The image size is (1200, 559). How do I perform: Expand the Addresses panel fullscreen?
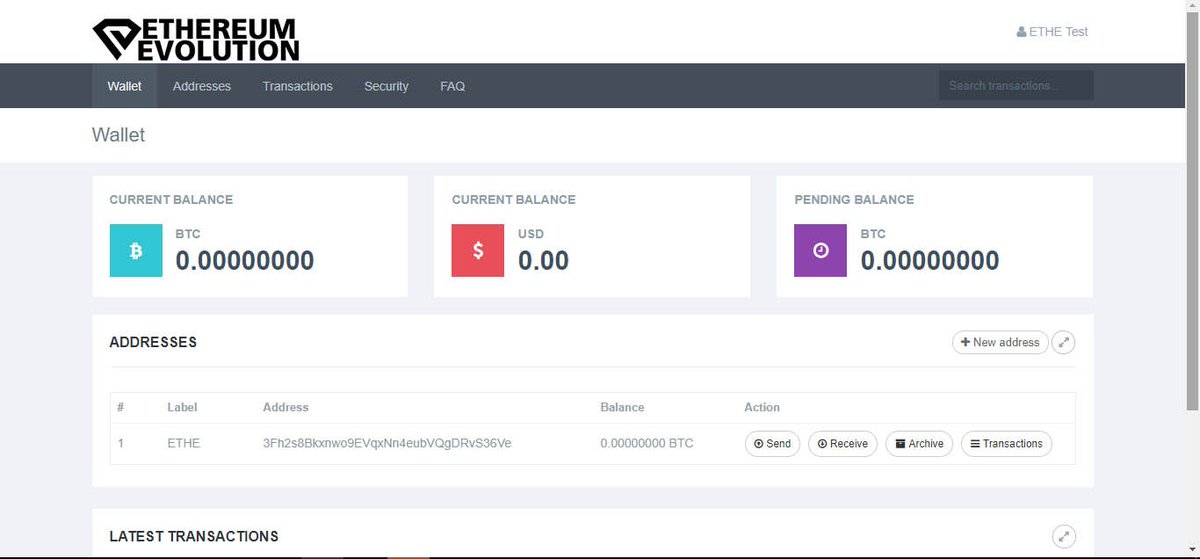1064,342
